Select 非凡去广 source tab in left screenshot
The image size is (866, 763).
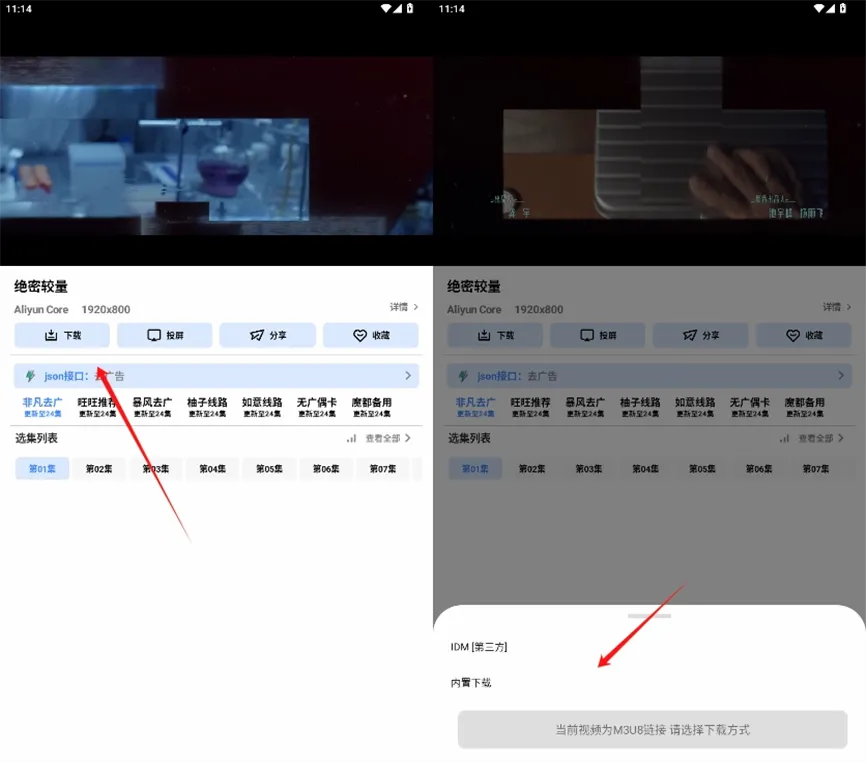(x=43, y=407)
